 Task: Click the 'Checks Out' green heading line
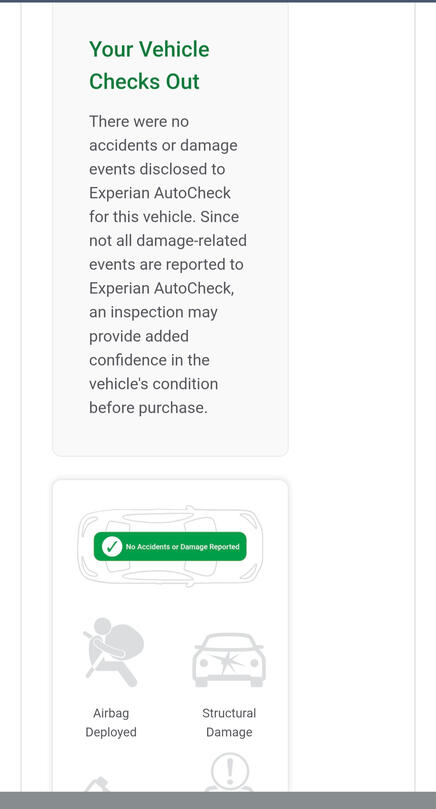[x=144, y=82]
